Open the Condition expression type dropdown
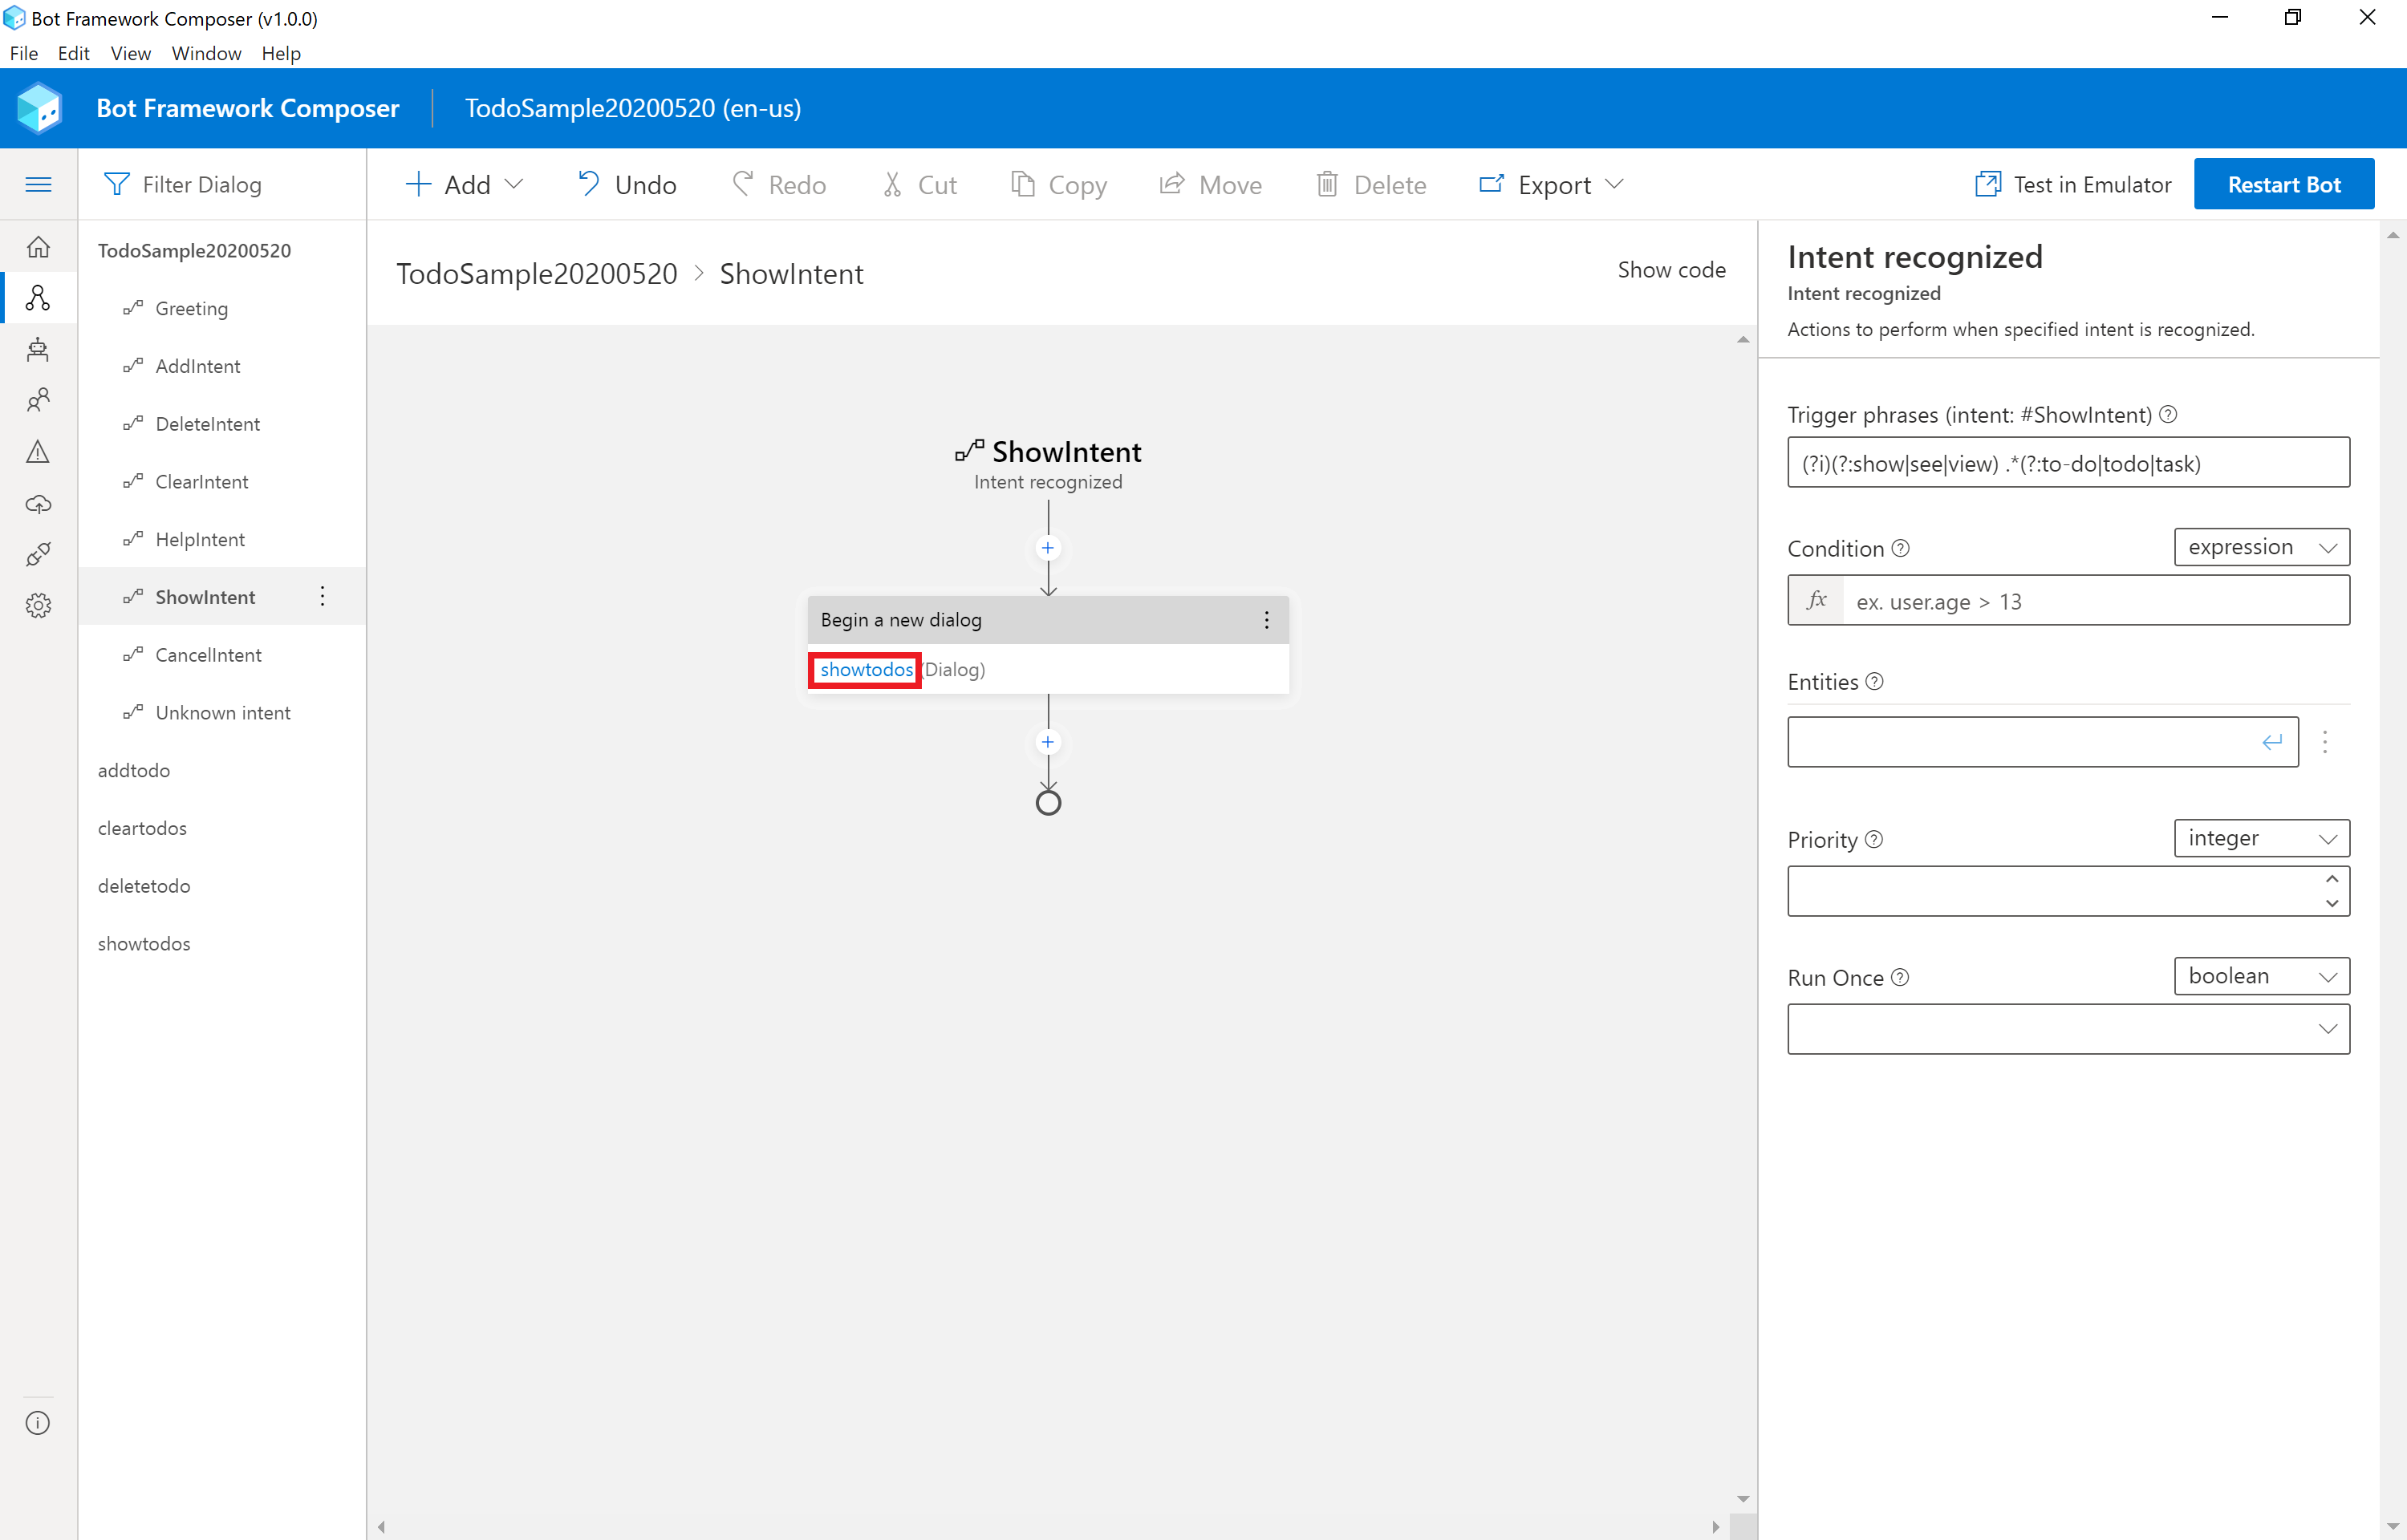The height and width of the screenshot is (1540, 2407). point(2261,547)
